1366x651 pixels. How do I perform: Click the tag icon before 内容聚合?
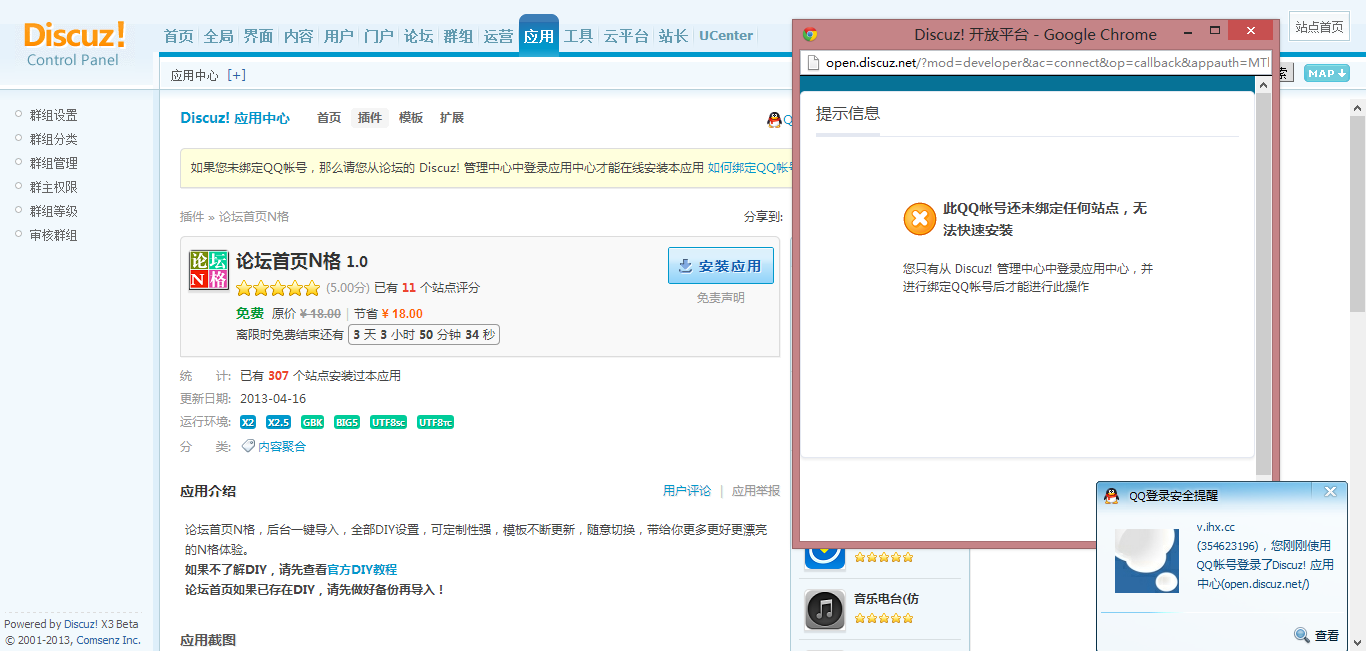(249, 446)
